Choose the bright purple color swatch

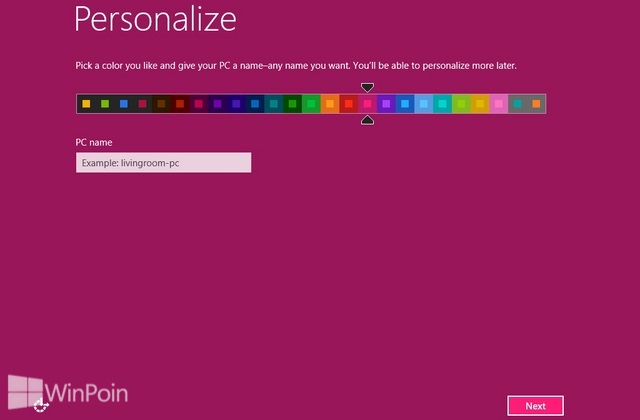[387, 104]
